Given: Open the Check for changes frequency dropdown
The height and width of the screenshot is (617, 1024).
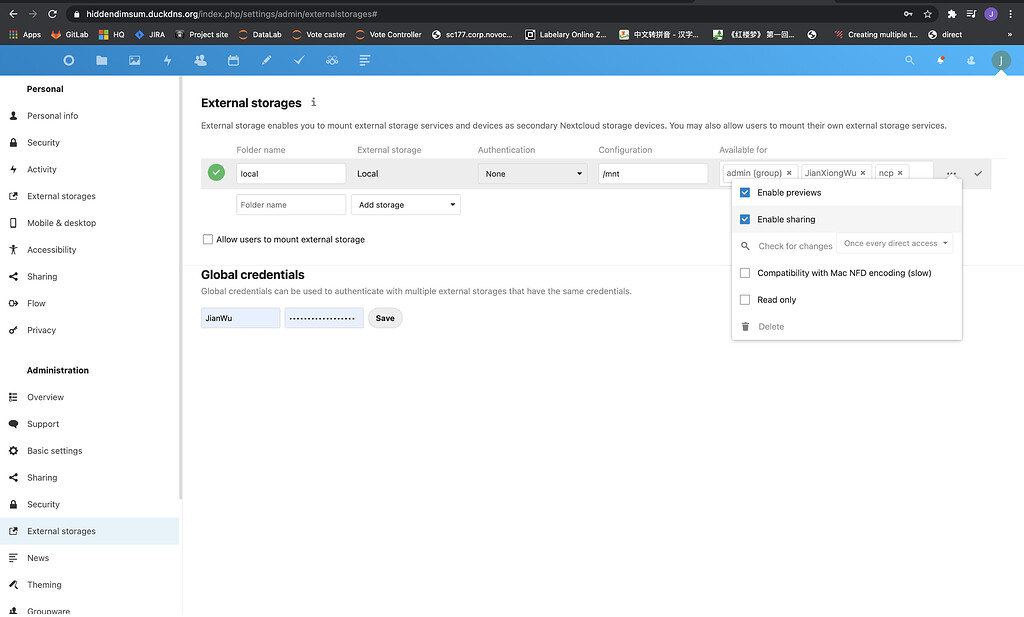Looking at the screenshot, I should coord(895,244).
